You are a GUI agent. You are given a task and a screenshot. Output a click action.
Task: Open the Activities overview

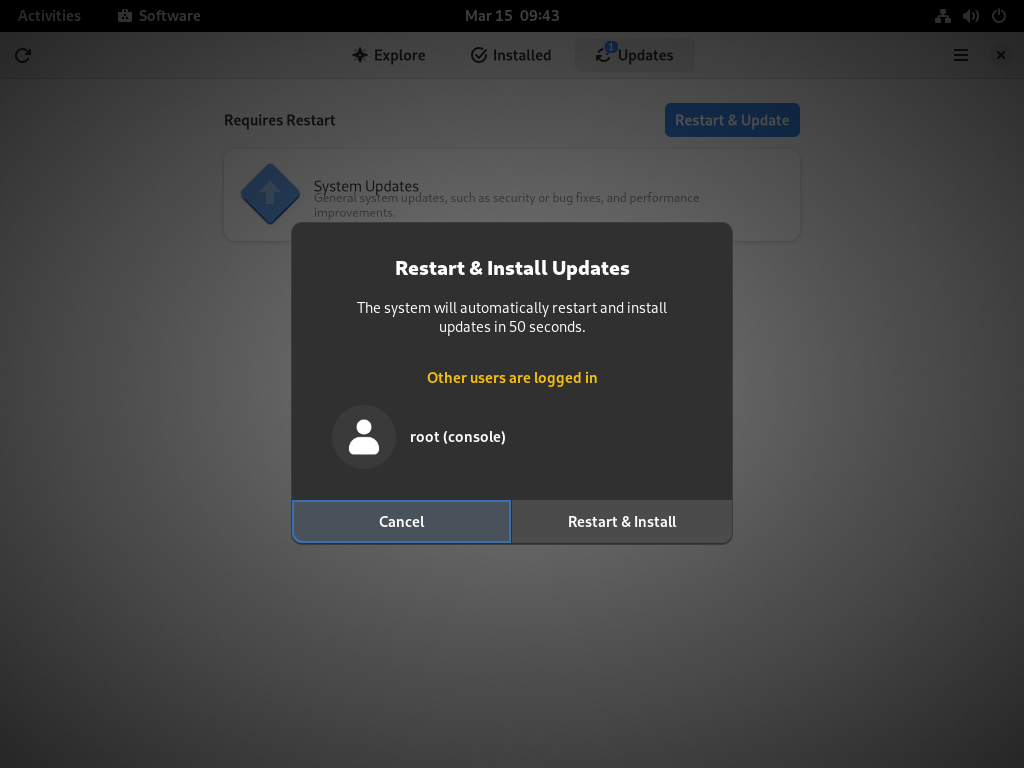[x=49, y=16]
